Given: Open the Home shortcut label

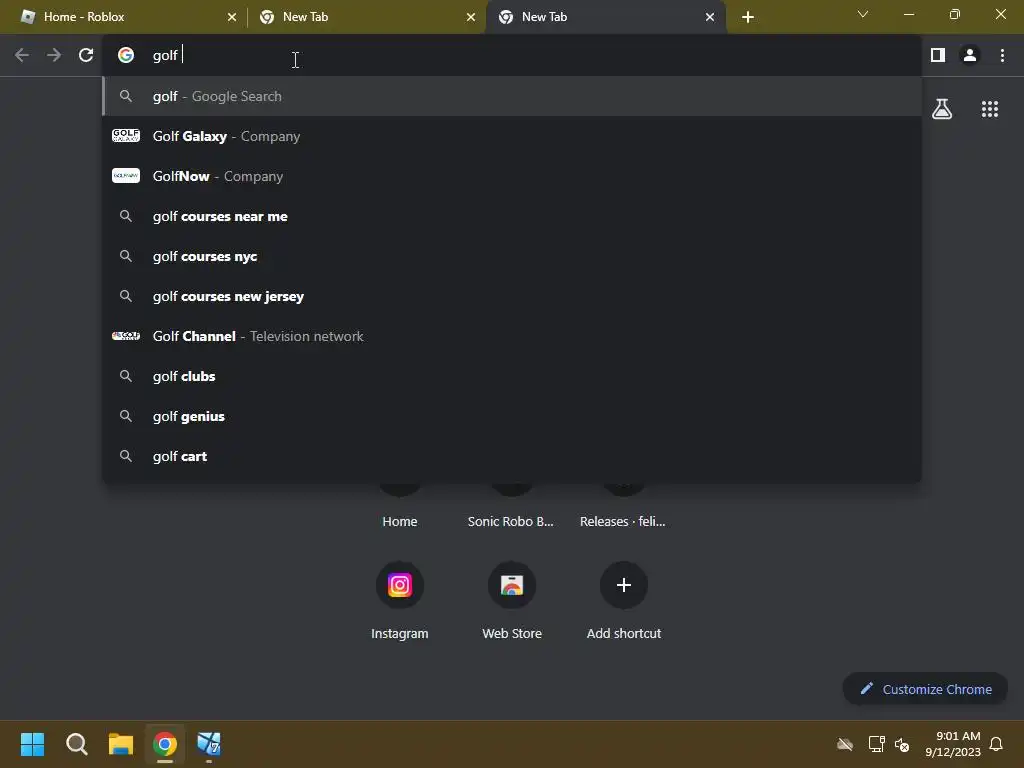Looking at the screenshot, I should tap(400, 521).
